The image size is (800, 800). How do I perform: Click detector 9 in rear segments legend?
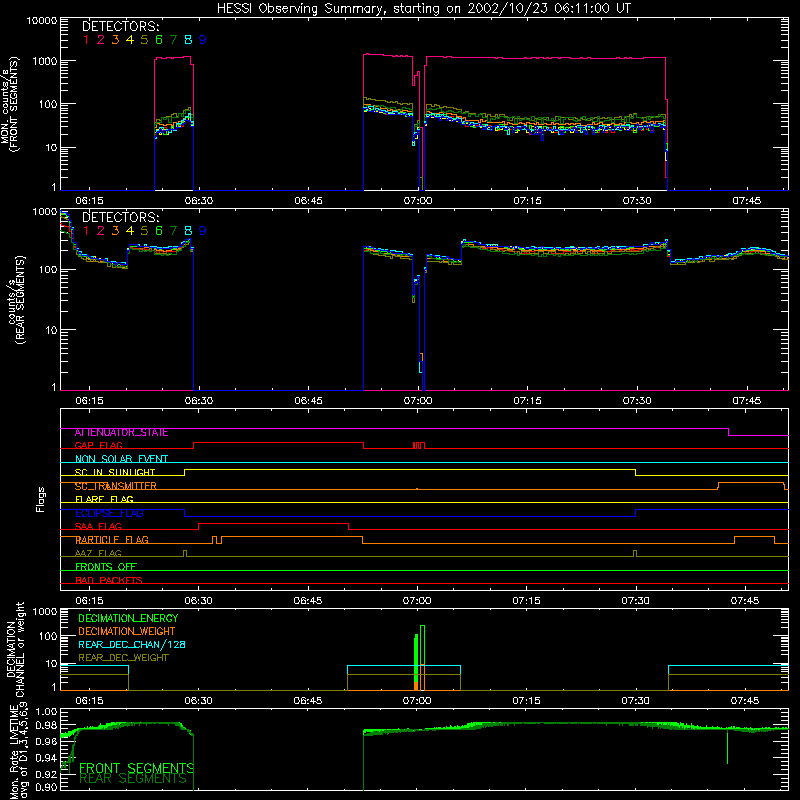pyautogui.click(x=203, y=231)
